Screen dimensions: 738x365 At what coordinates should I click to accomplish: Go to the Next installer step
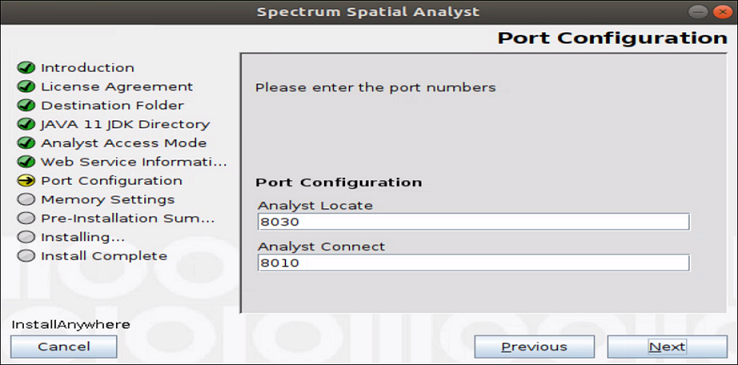[x=667, y=347]
